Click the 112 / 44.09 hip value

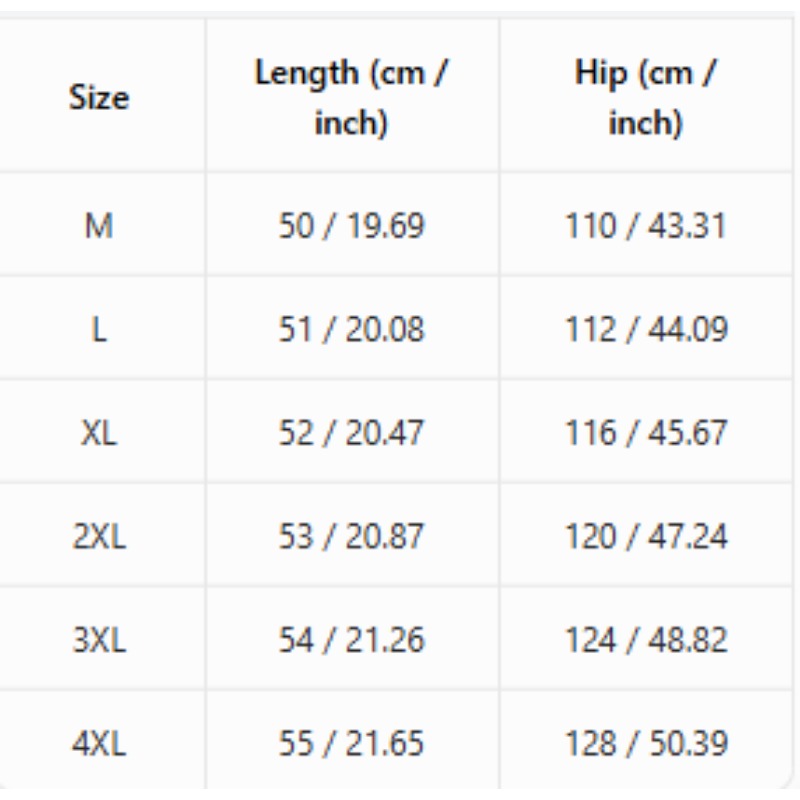[x=646, y=329]
